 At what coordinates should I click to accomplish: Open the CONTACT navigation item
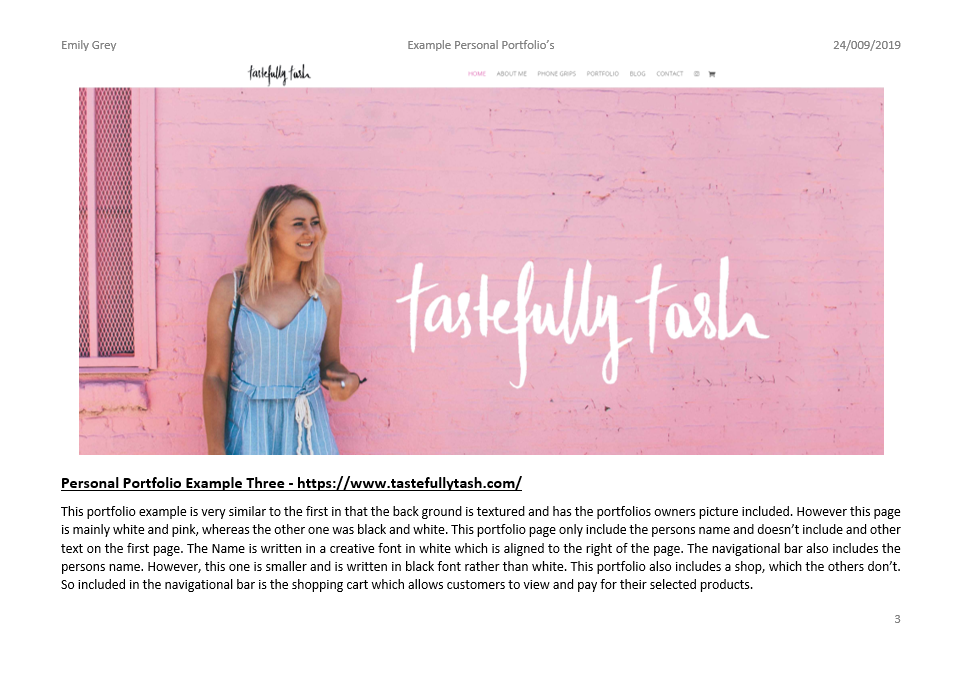(669, 74)
